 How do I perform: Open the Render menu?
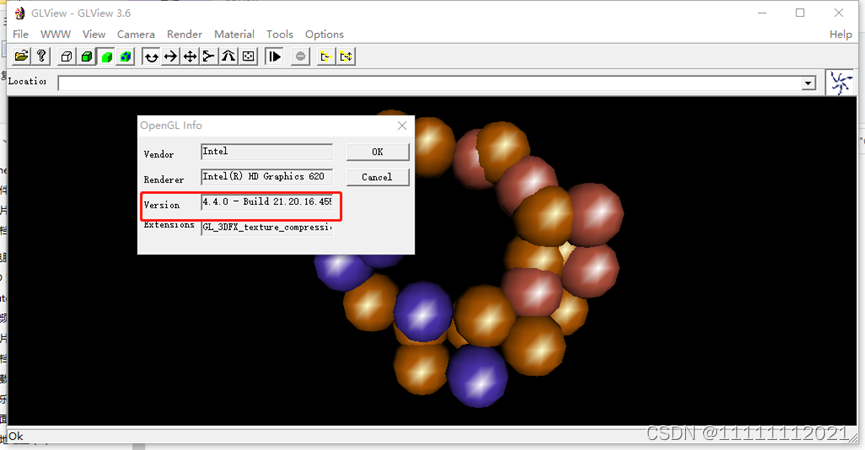184,34
